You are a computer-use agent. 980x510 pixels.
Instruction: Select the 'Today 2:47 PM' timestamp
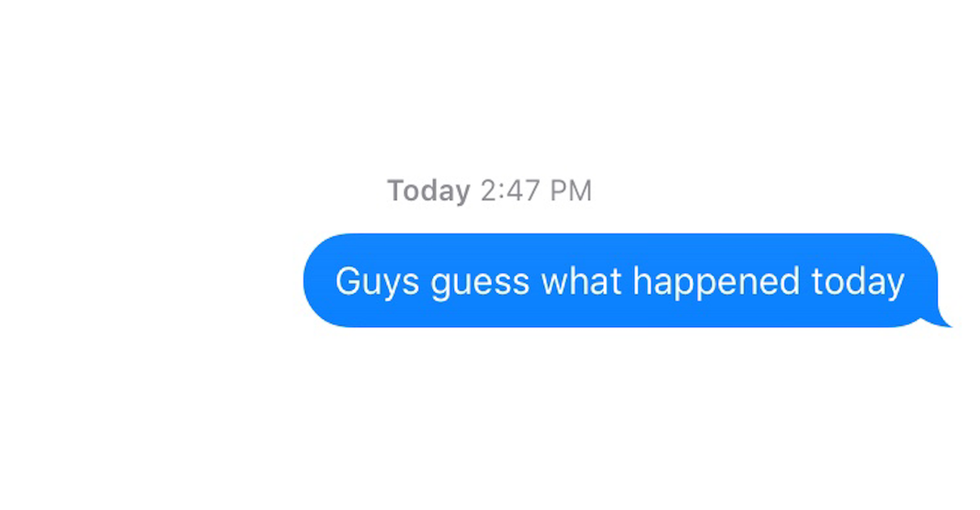pyautogui.click(x=489, y=191)
